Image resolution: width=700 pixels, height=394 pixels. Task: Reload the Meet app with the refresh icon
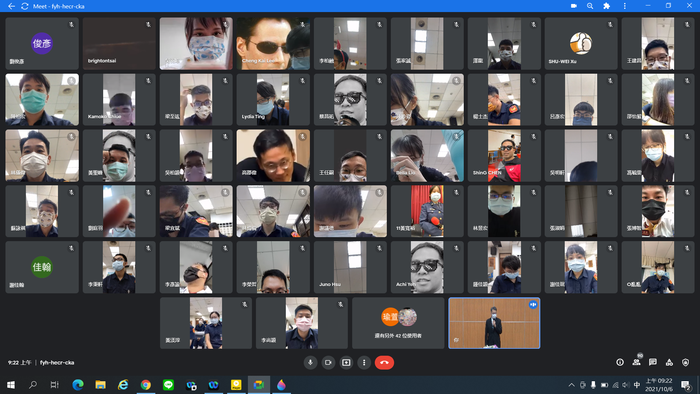pyautogui.click(x=25, y=6)
